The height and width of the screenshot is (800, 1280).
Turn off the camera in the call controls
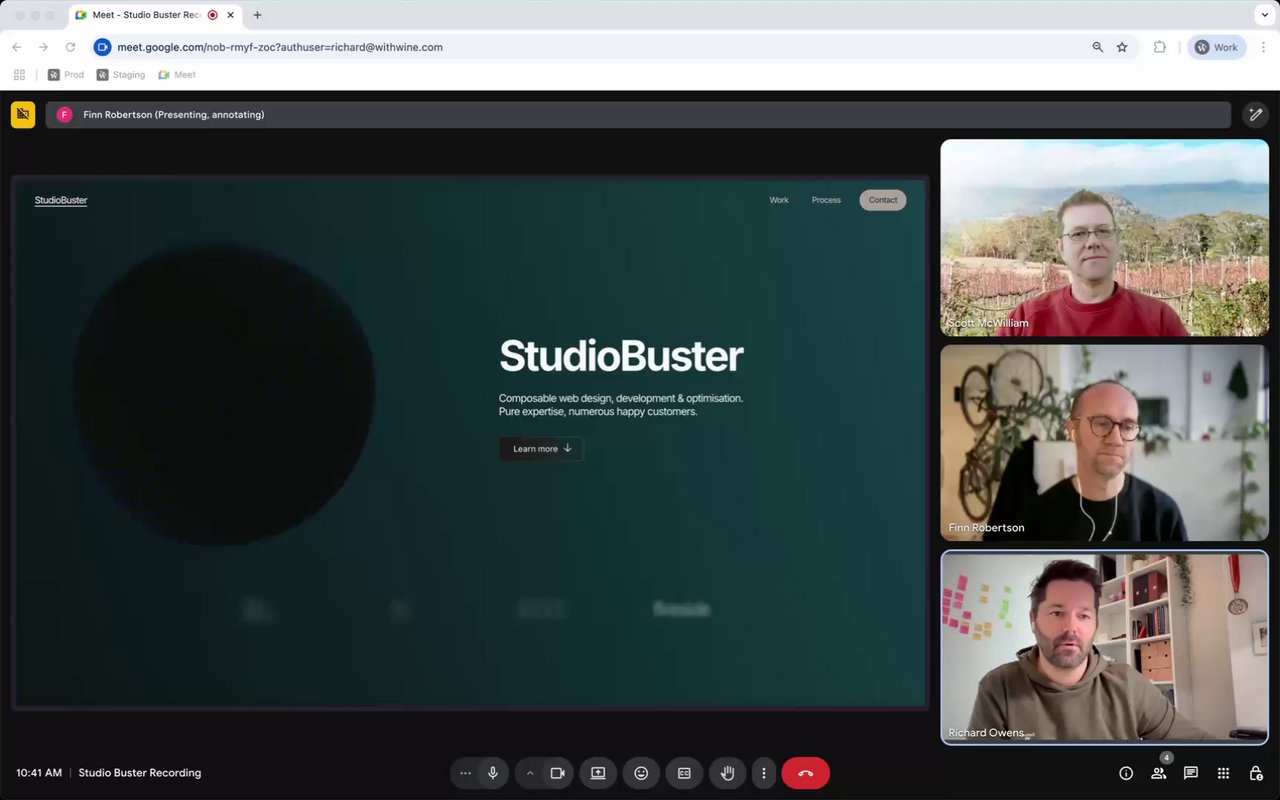(x=558, y=773)
